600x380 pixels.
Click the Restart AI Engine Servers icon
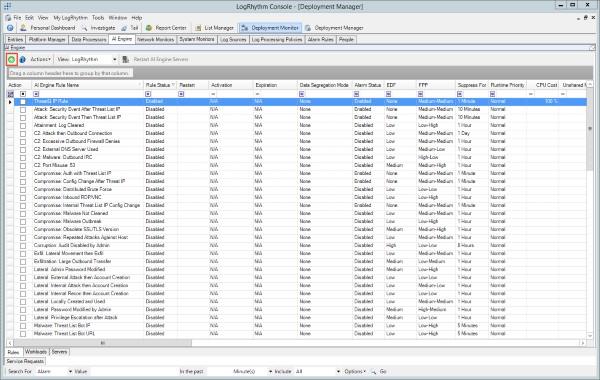click(126, 59)
